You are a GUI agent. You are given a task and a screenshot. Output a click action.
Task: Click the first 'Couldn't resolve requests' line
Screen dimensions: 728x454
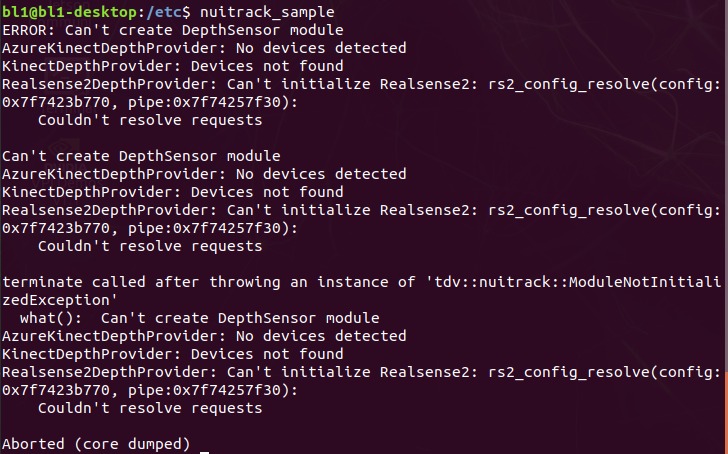coord(150,120)
